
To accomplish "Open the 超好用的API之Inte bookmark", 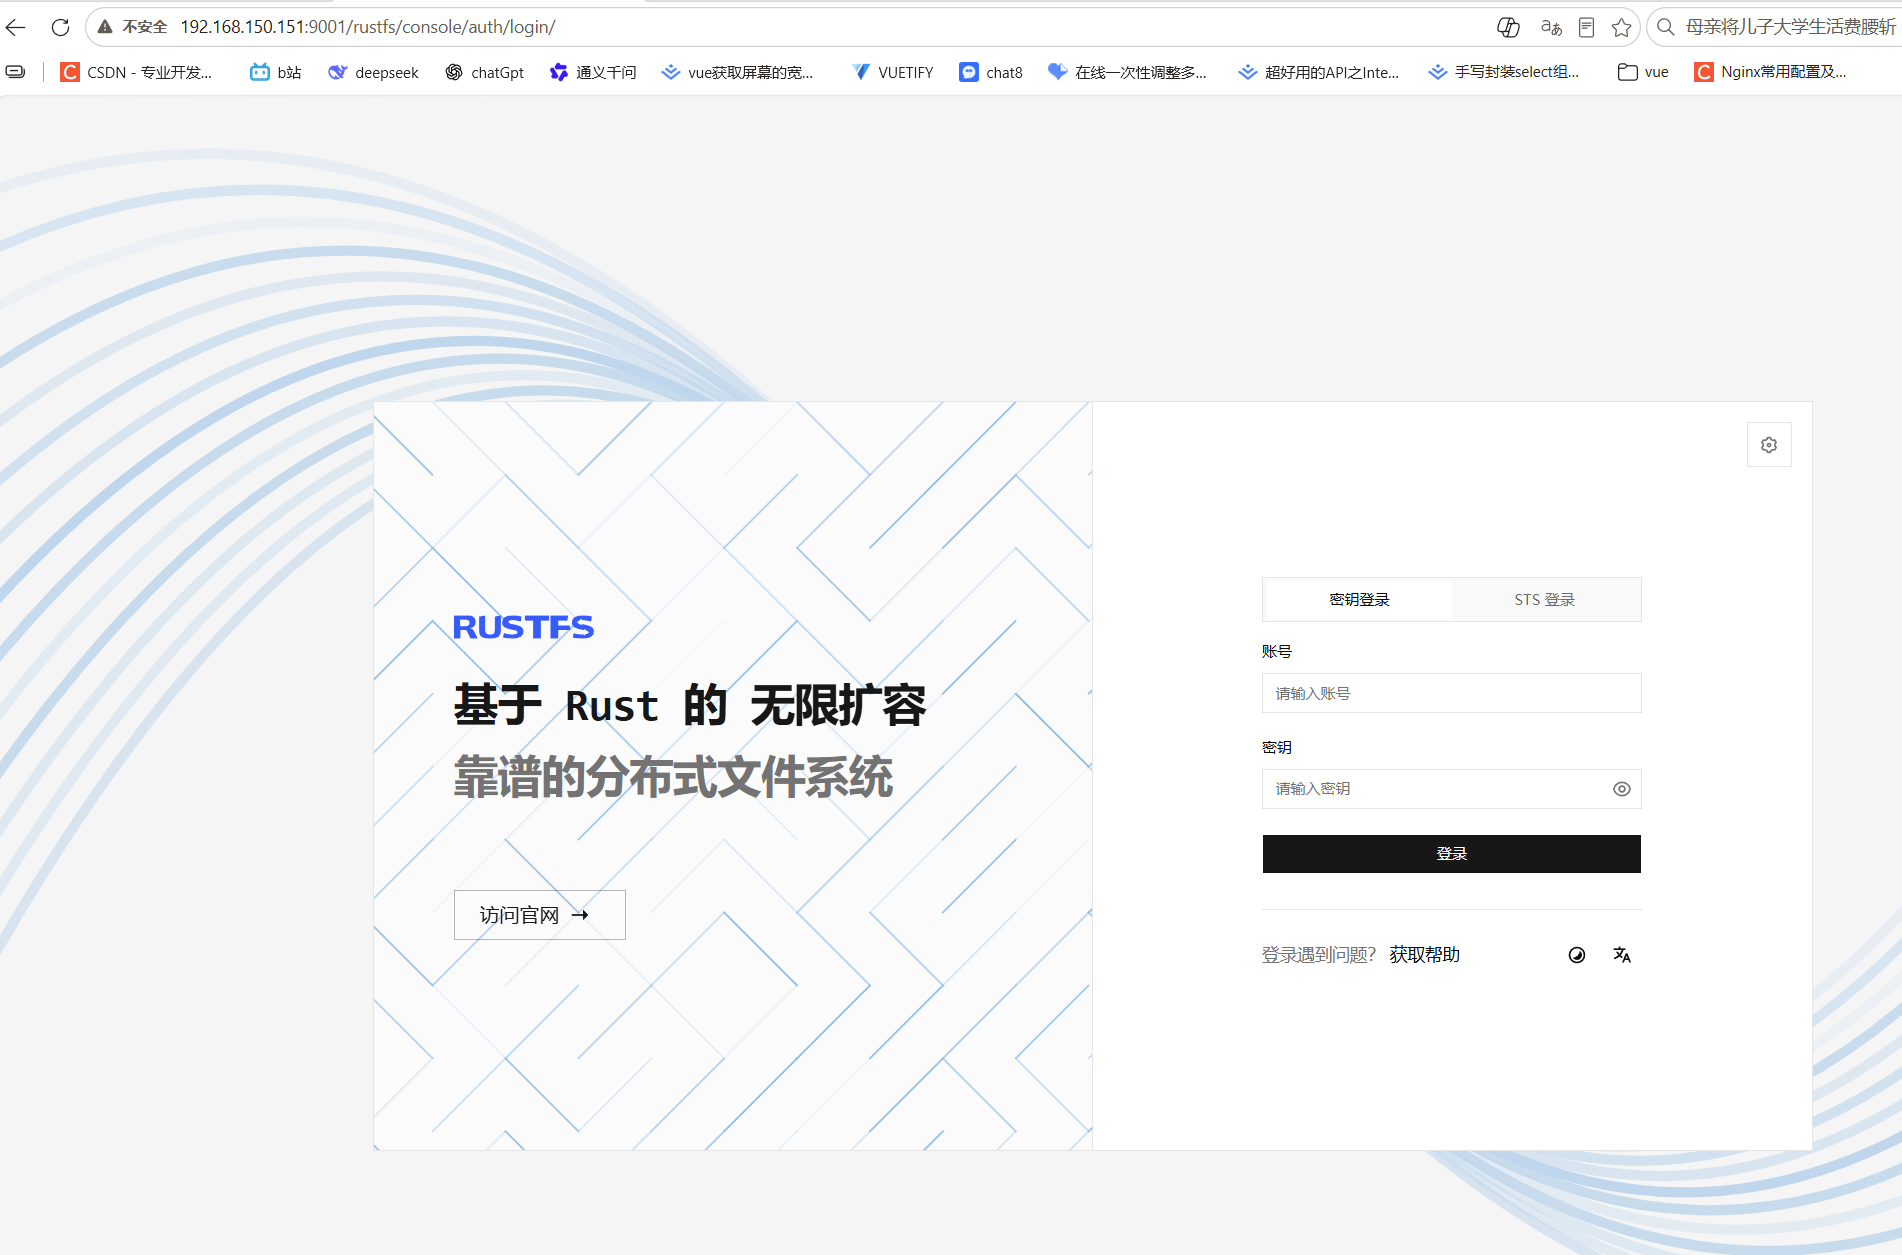I will click(x=1318, y=72).
